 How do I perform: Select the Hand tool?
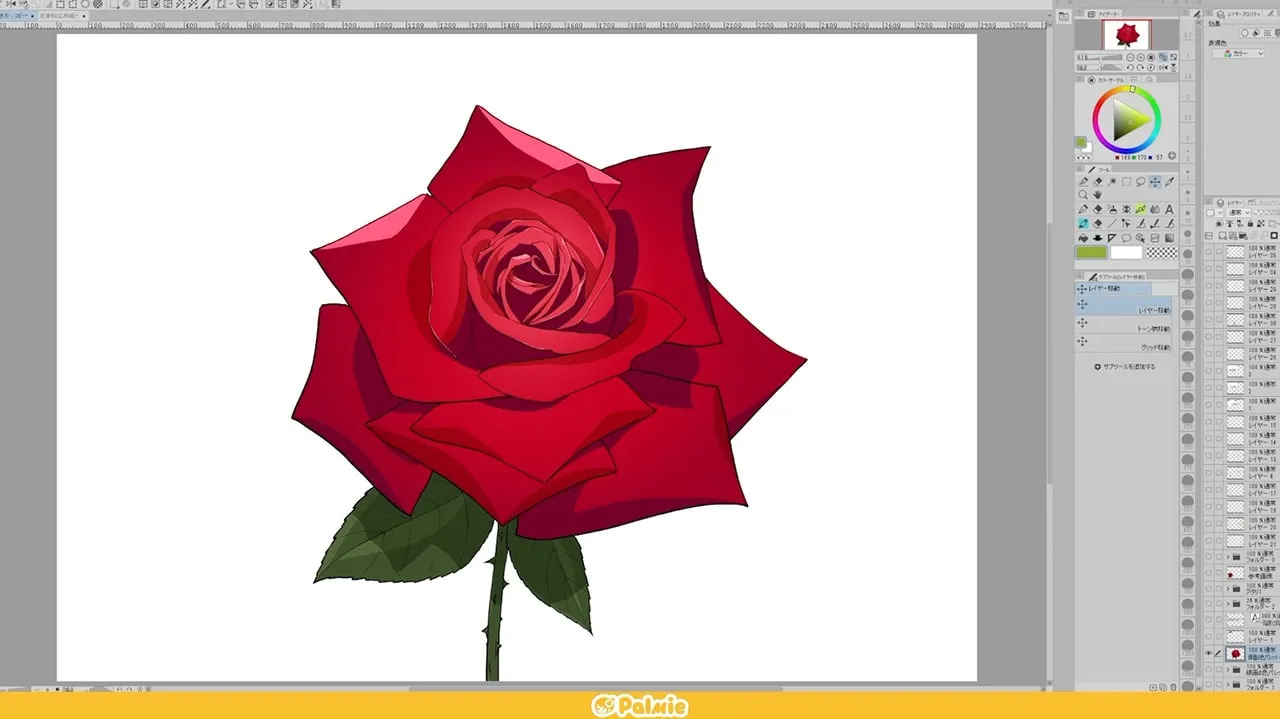tap(1097, 192)
